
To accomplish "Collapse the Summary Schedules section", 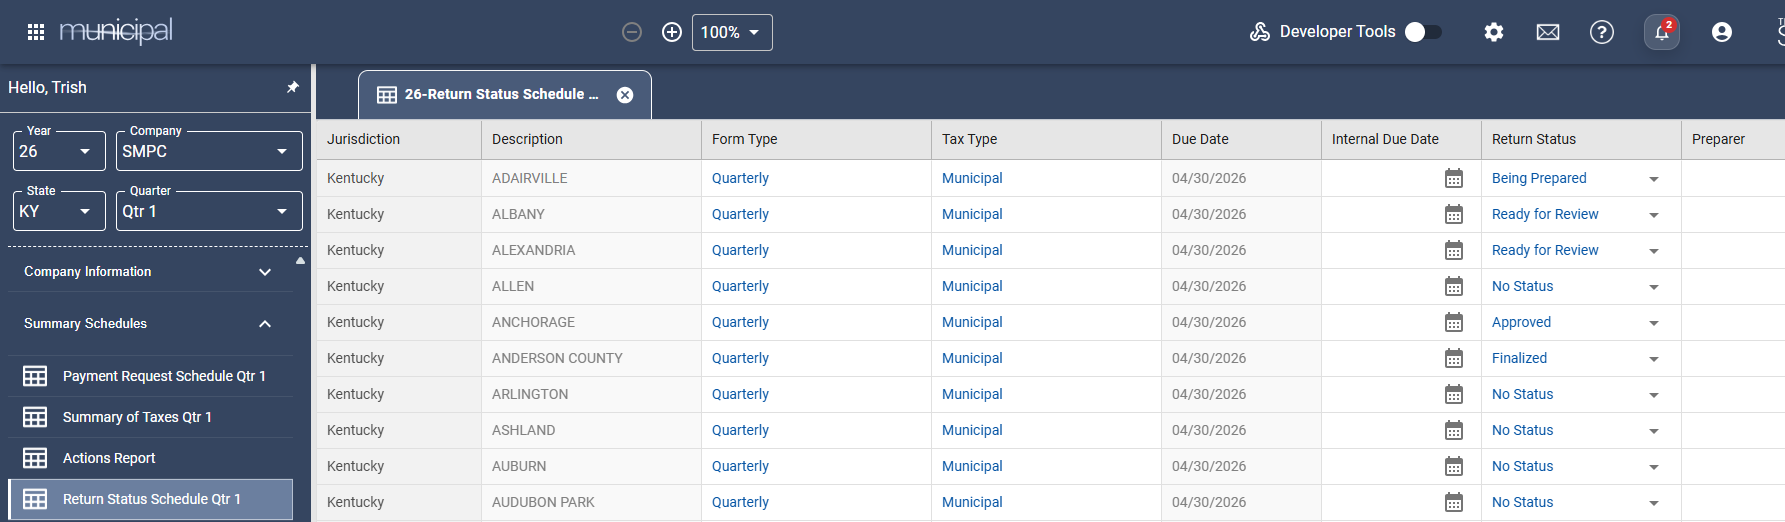I will pyautogui.click(x=150, y=323).
